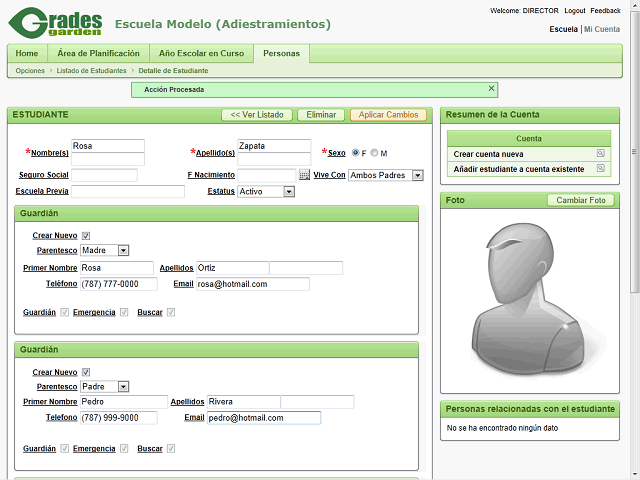Click the 'Escuela Previa' input field

tap(128, 191)
